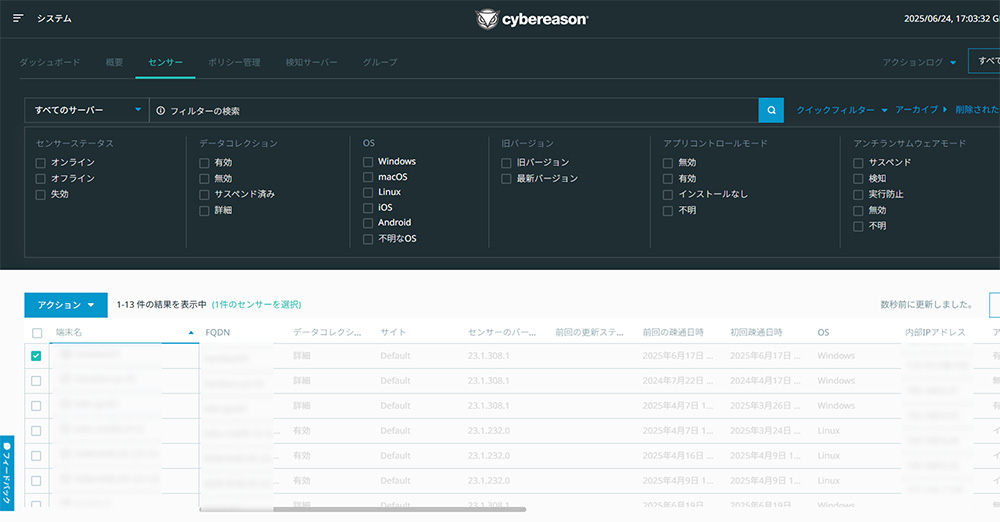Sort by the FQDN column header

[x=217, y=332]
